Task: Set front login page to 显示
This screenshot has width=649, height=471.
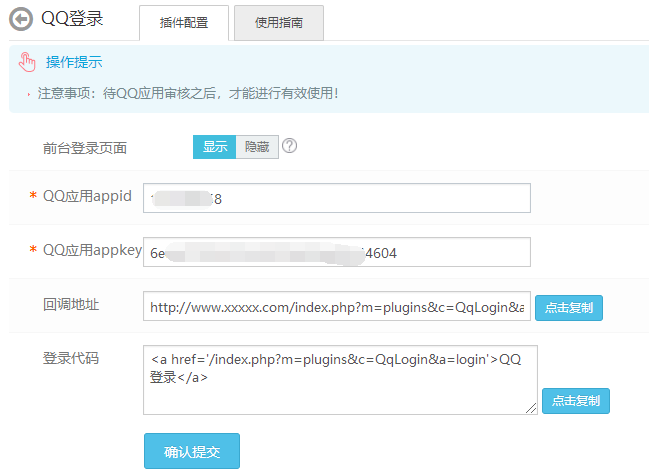Action: tap(214, 147)
